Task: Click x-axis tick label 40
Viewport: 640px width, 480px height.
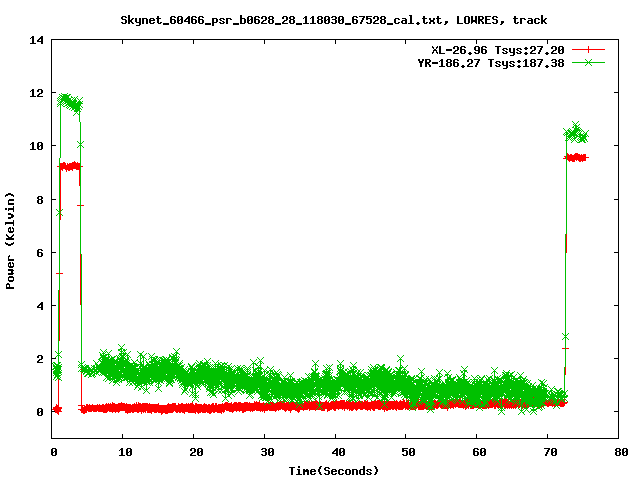Action: coord(338,452)
